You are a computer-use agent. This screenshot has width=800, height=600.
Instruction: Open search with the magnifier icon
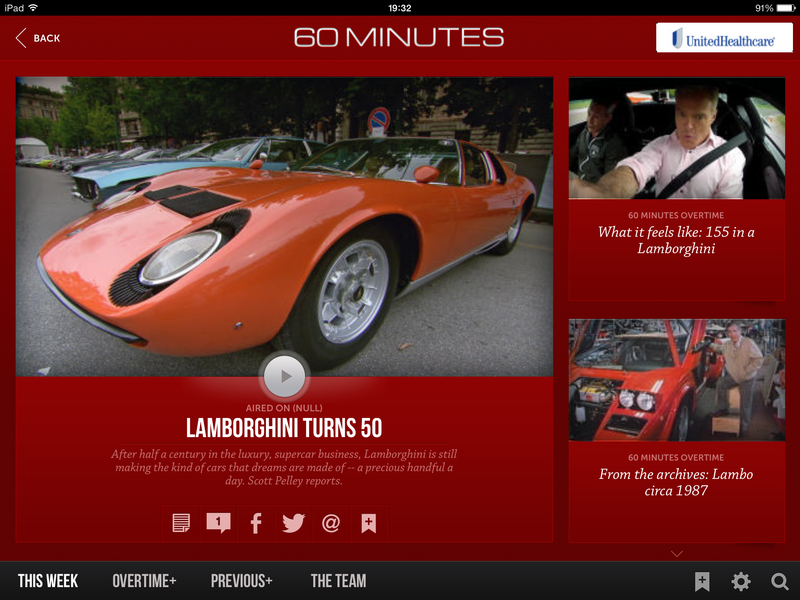coord(779,581)
